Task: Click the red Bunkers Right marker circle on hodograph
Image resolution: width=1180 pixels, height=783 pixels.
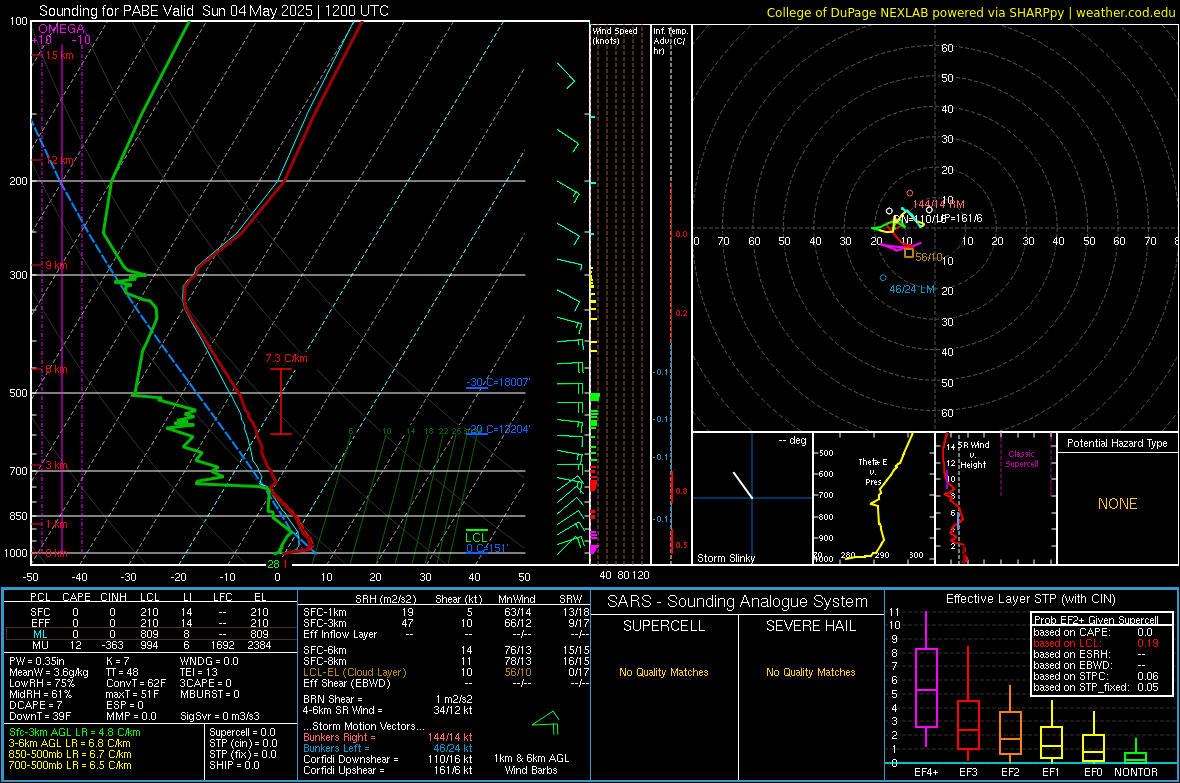Action: click(x=910, y=193)
